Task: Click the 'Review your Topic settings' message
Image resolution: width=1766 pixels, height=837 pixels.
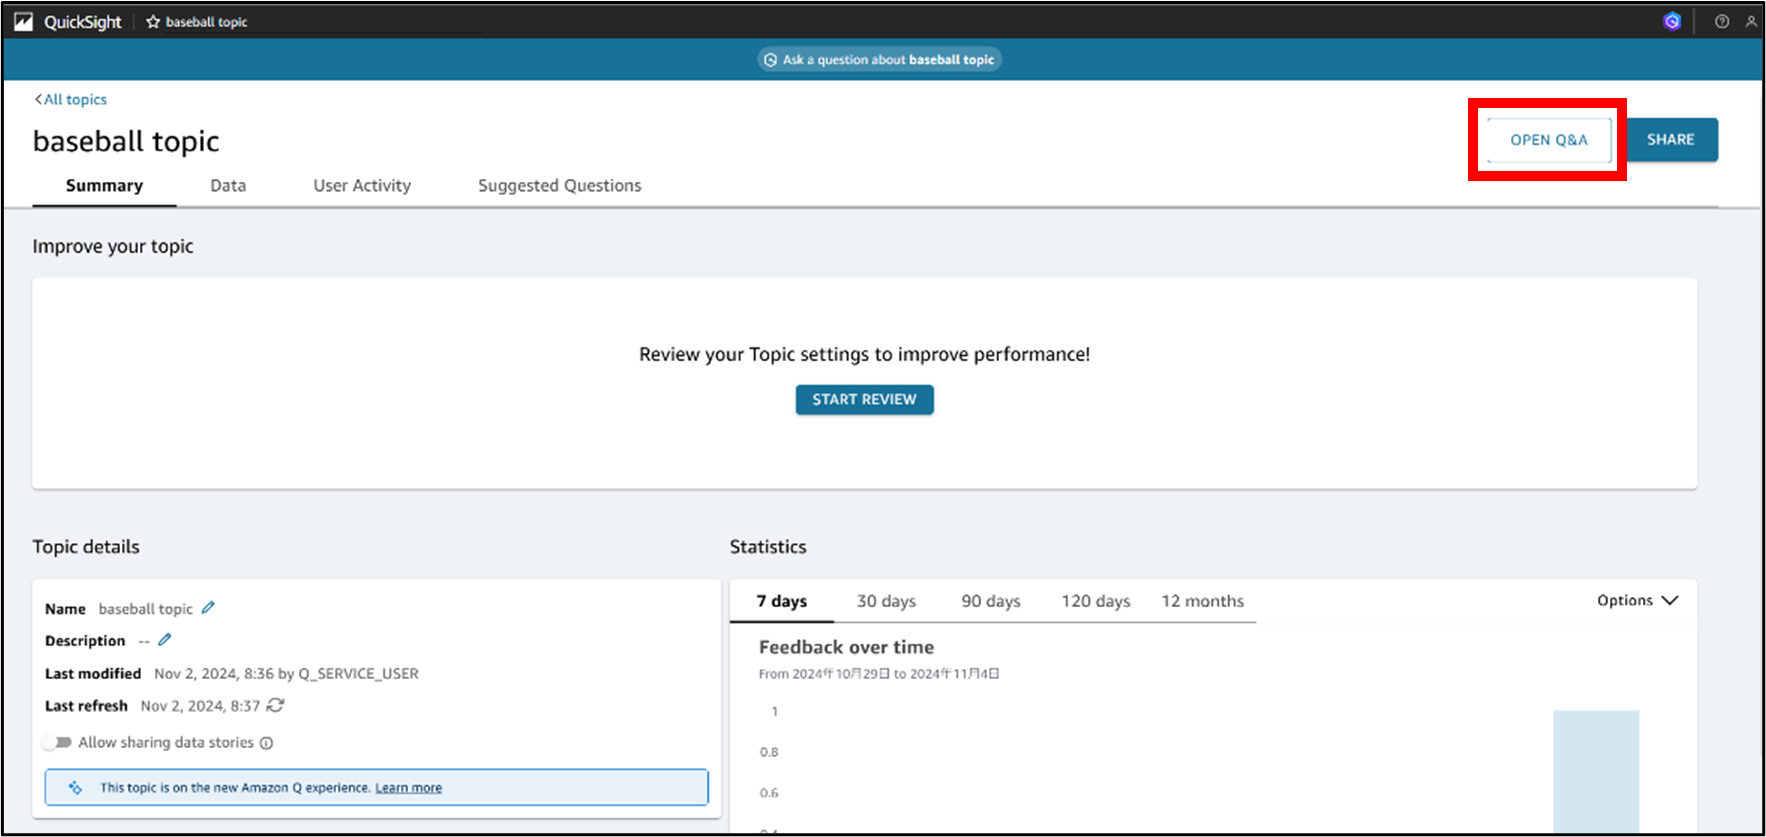Action: coord(865,354)
